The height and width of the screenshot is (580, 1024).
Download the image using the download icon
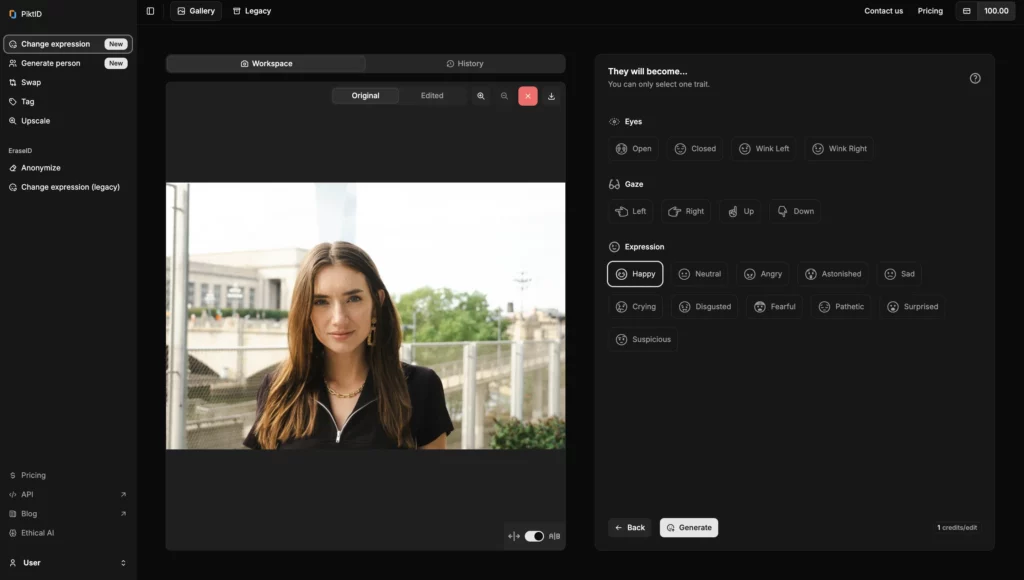click(x=552, y=95)
